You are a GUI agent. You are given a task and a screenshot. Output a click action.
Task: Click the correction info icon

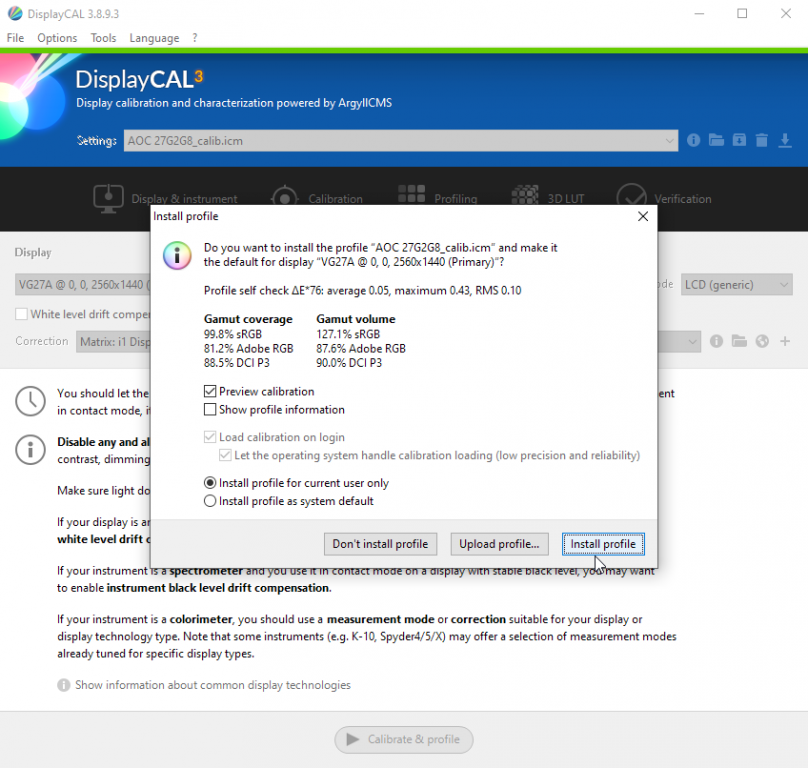(x=716, y=341)
